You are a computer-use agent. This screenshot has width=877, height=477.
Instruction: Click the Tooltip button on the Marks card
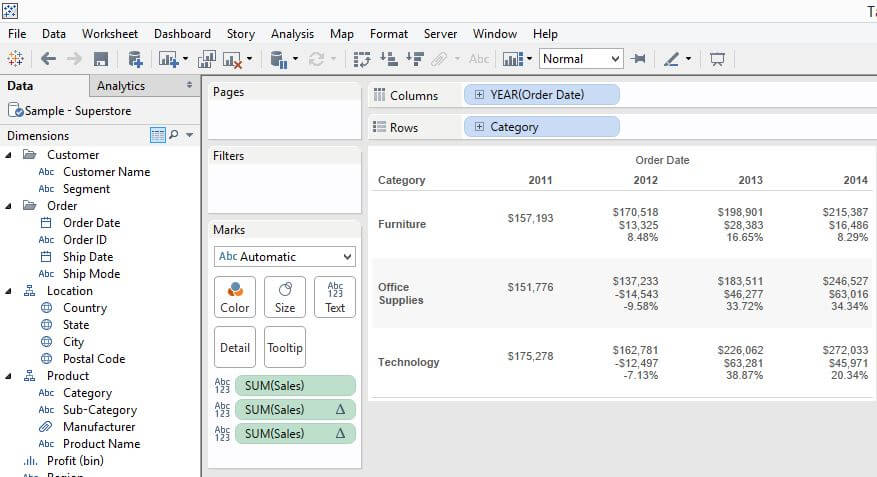285,347
